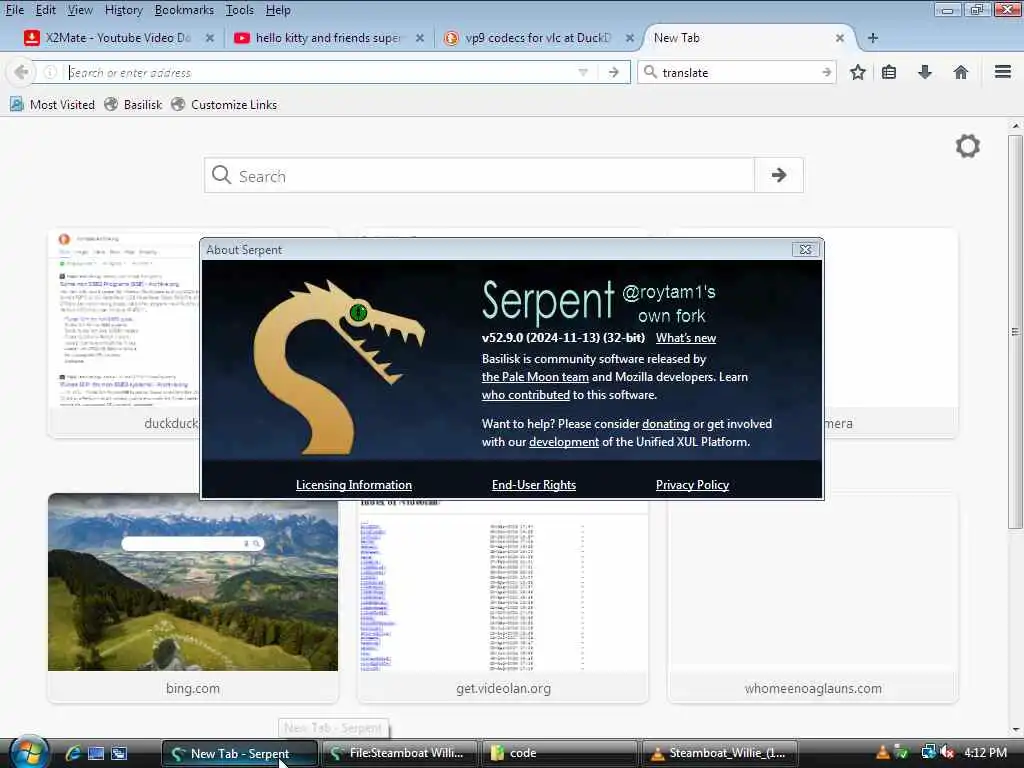Image resolution: width=1024 pixels, height=768 pixels.
Task: Open the Help menu
Action: click(278, 10)
